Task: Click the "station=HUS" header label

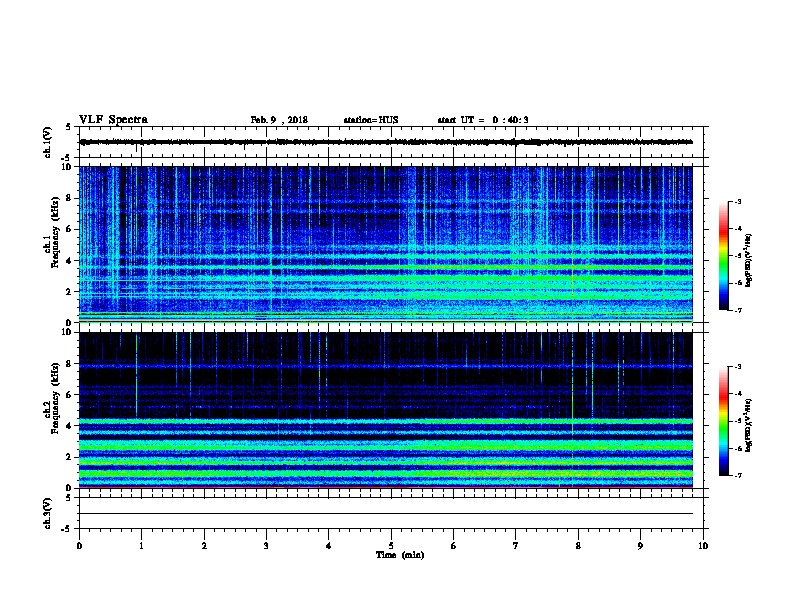Action: point(371,120)
